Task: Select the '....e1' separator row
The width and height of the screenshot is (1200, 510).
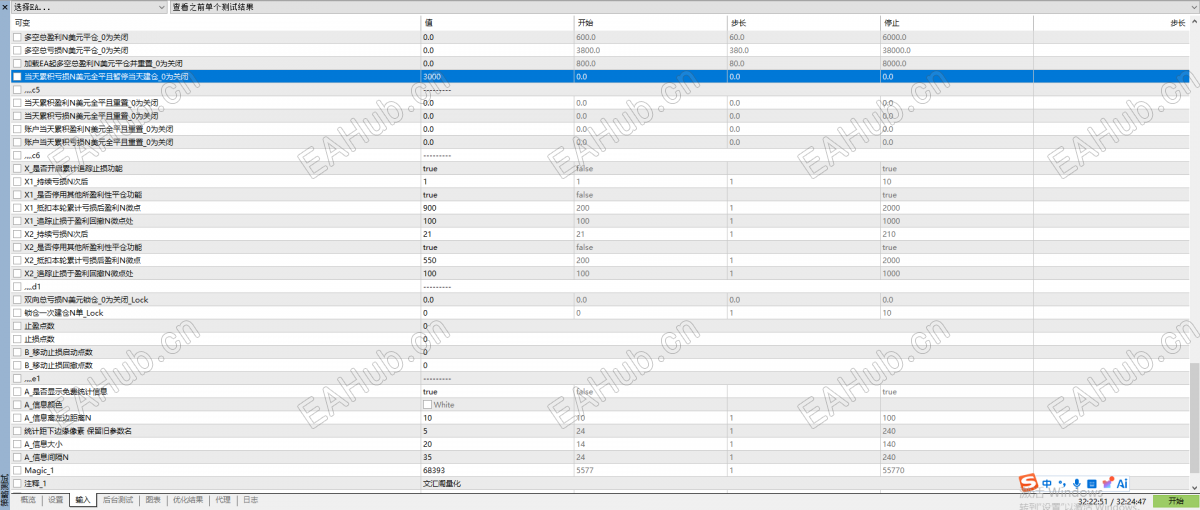Action: click(600, 378)
